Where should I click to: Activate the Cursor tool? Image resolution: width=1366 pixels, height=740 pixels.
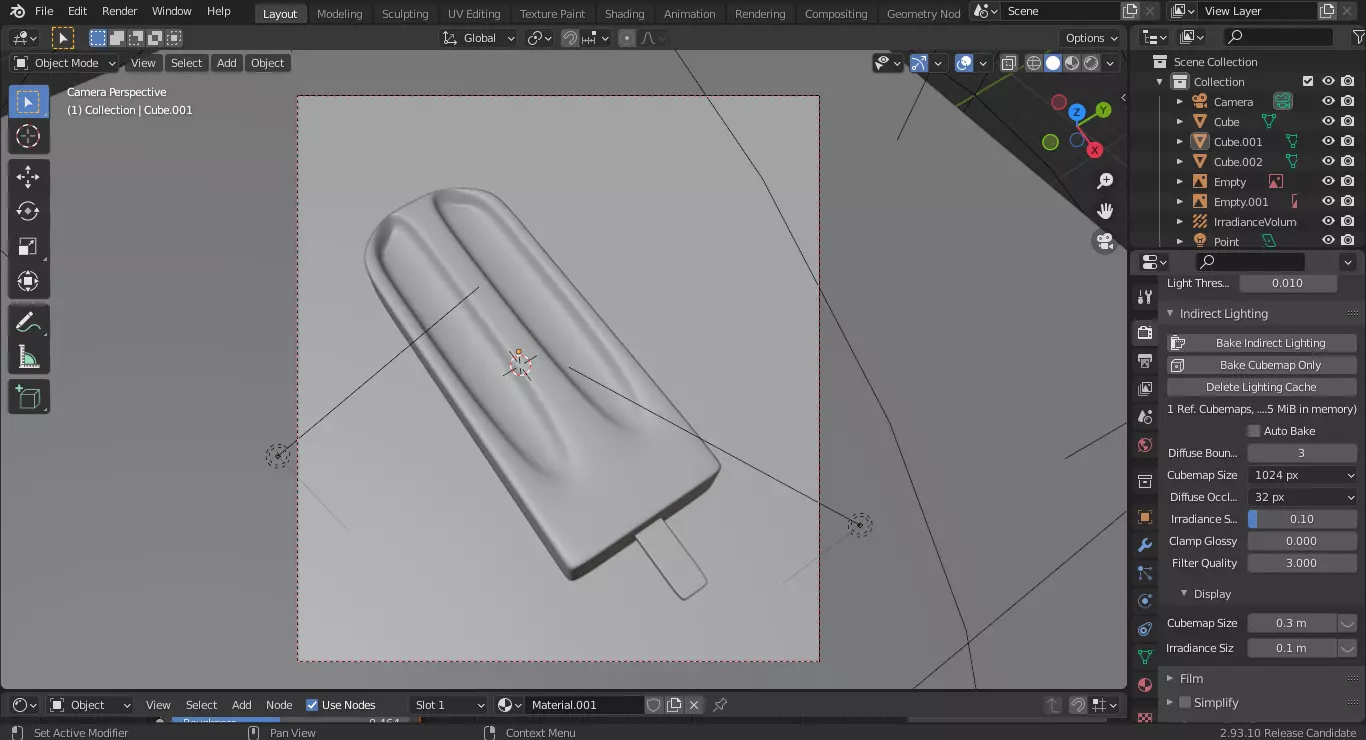point(29,137)
